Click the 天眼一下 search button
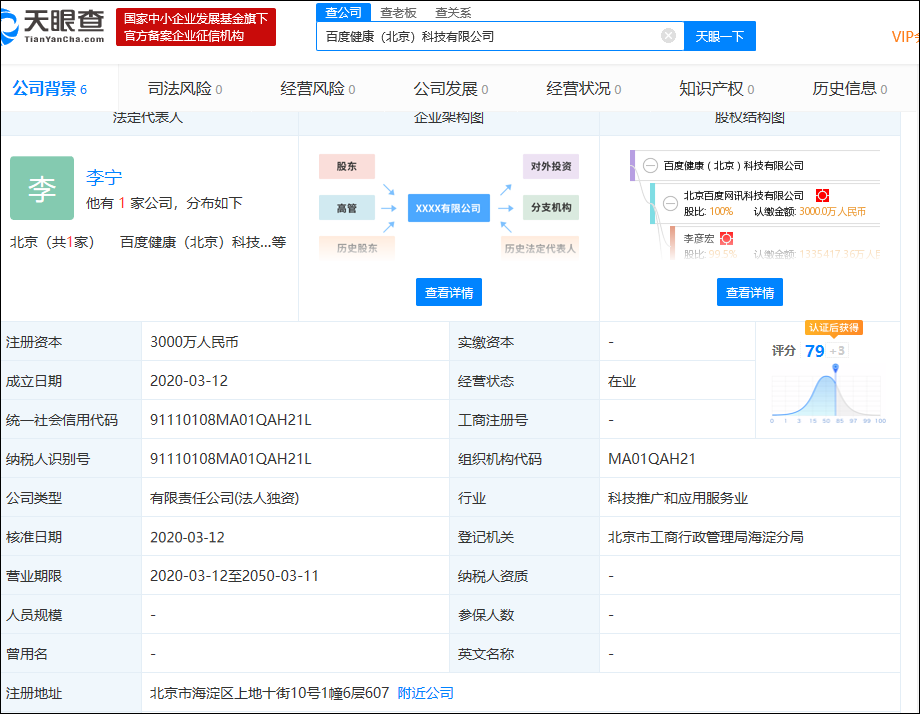Screen dimensions: 920x714 (719, 35)
